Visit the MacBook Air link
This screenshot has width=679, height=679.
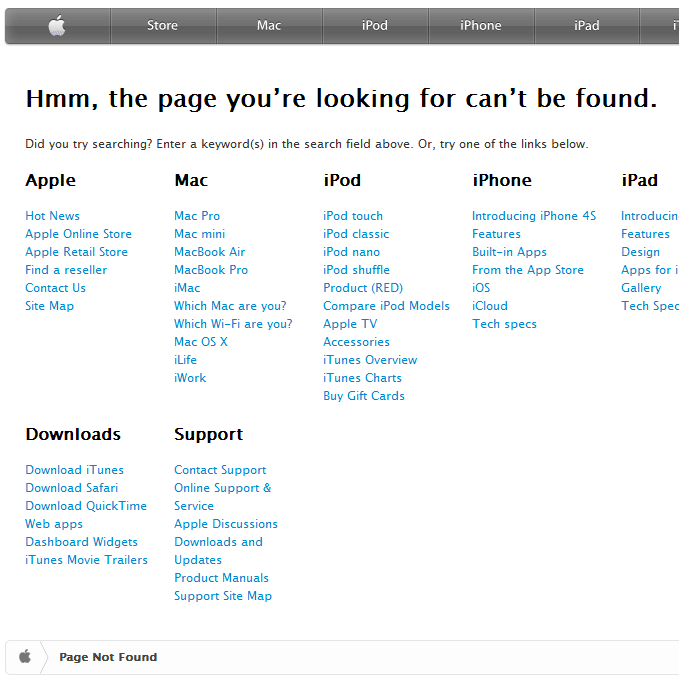tap(210, 252)
